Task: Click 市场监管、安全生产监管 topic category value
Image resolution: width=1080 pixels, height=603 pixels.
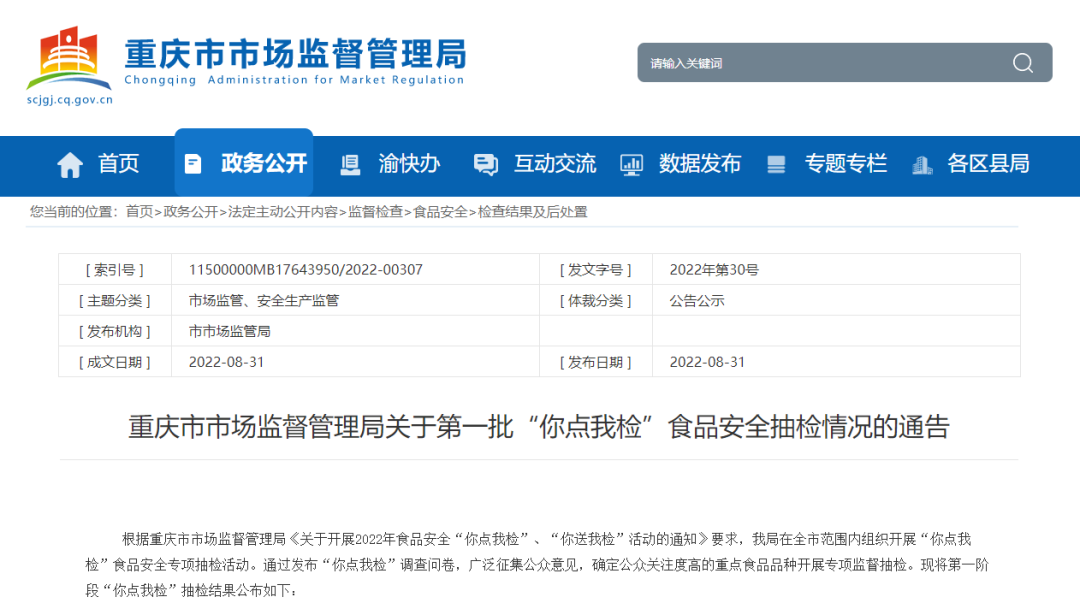Action: (264, 300)
